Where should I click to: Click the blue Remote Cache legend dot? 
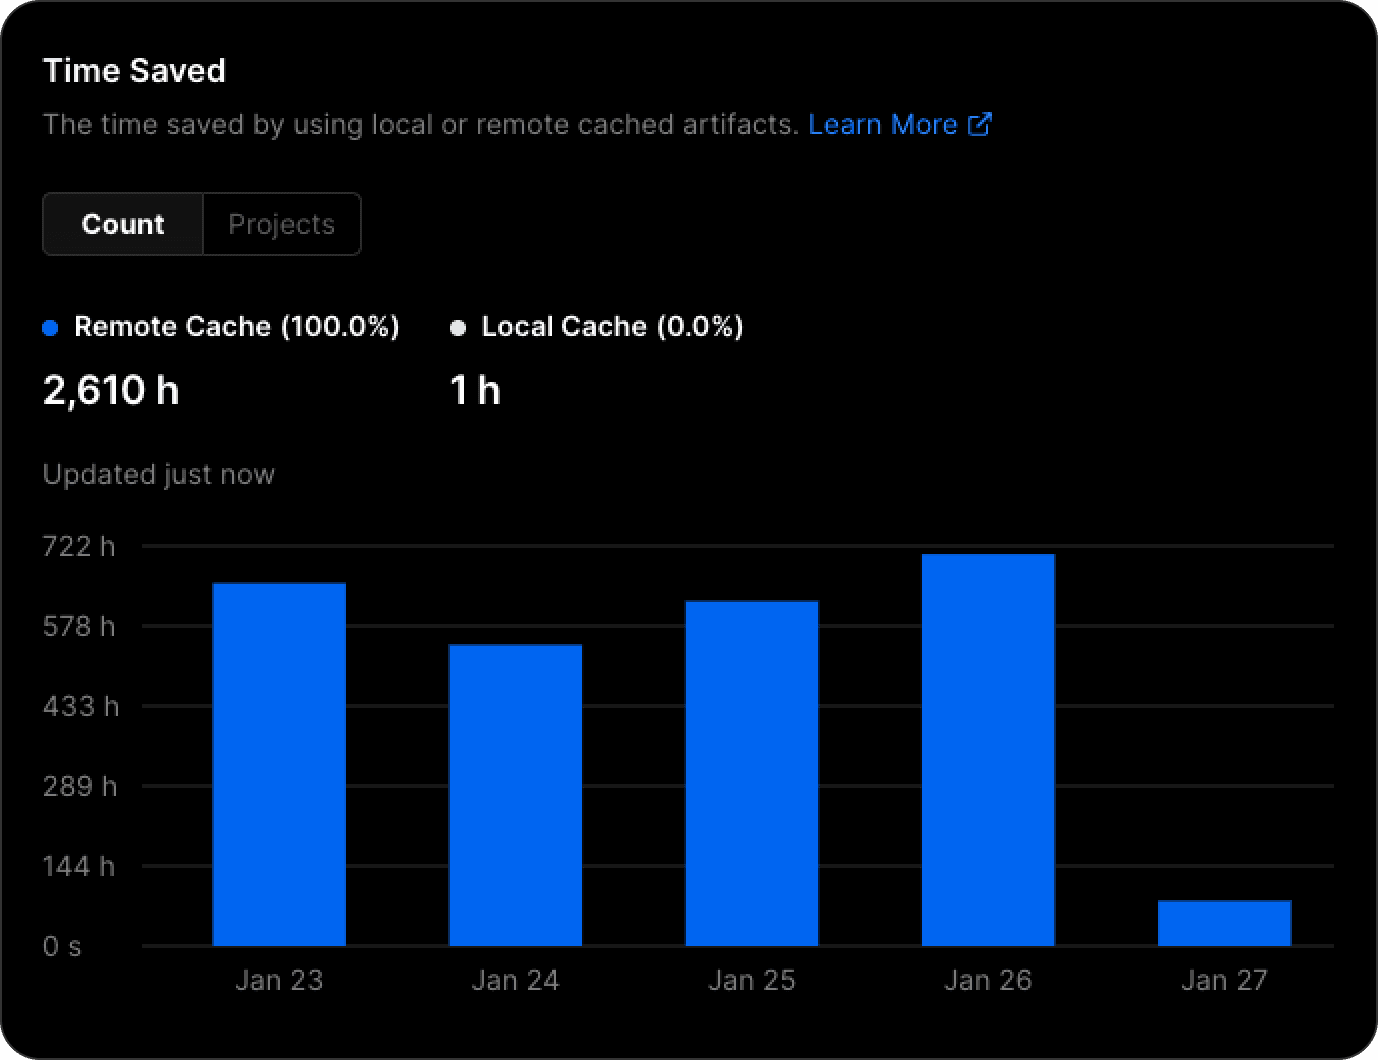[51, 327]
